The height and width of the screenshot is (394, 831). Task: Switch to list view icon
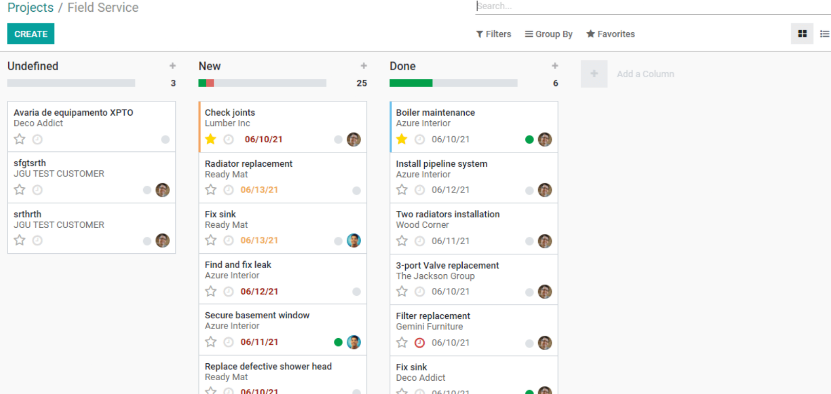pyautogui.click(x=824, y=34)
